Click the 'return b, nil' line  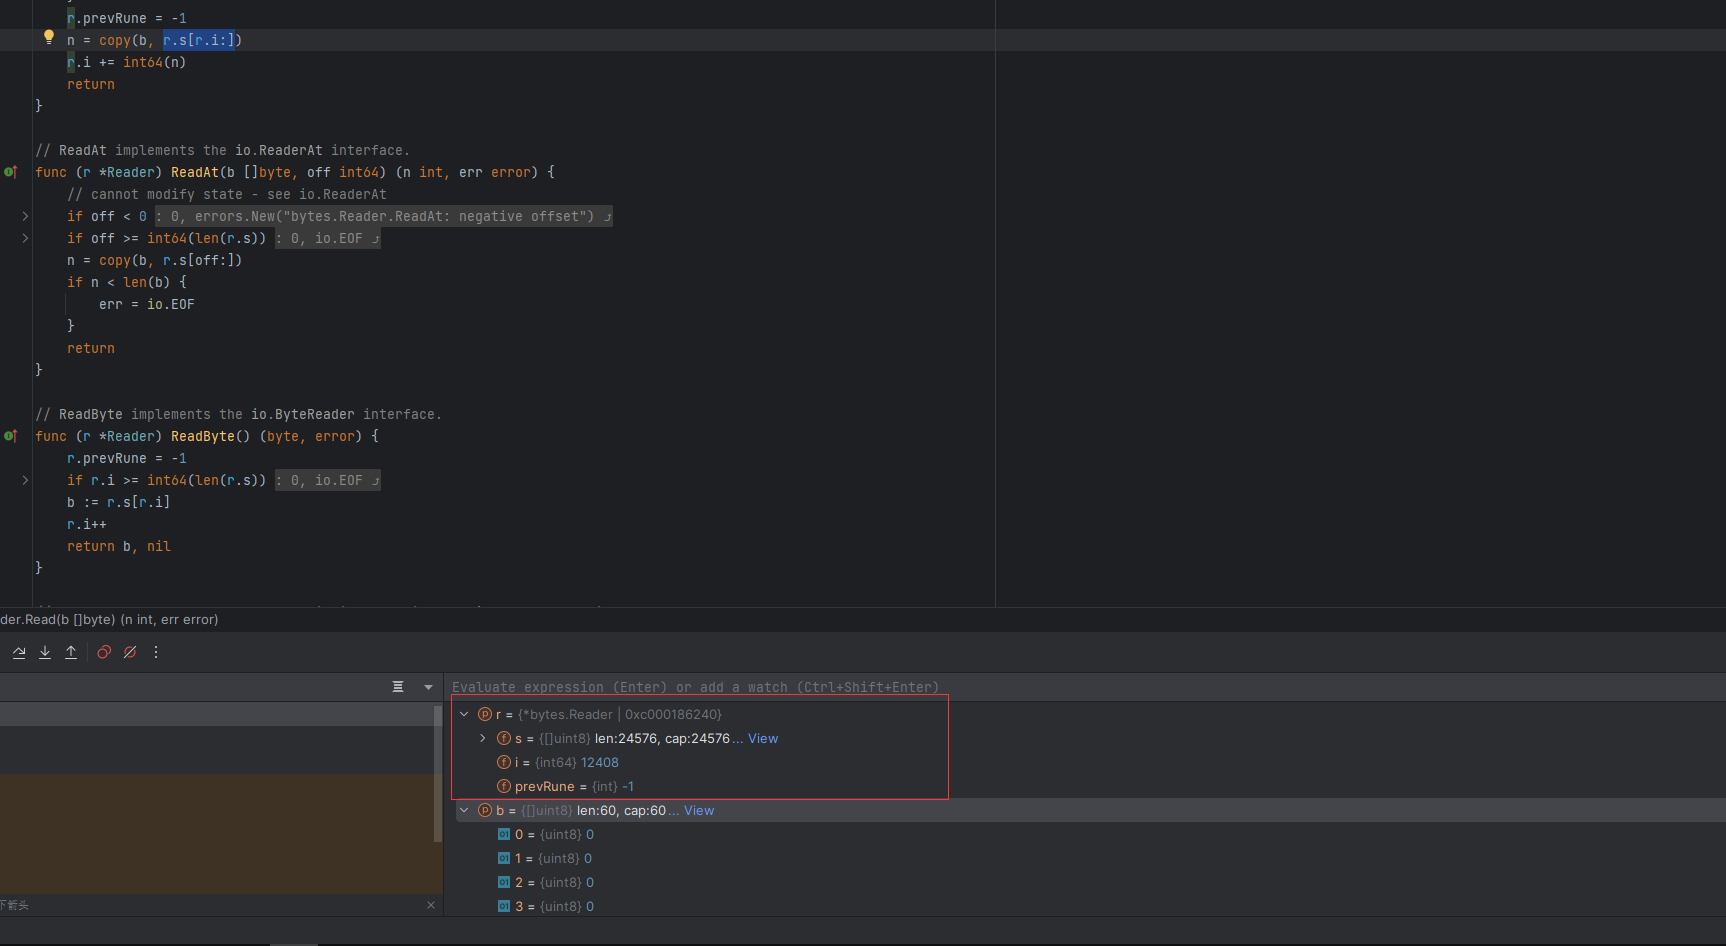tap(119, 546)
